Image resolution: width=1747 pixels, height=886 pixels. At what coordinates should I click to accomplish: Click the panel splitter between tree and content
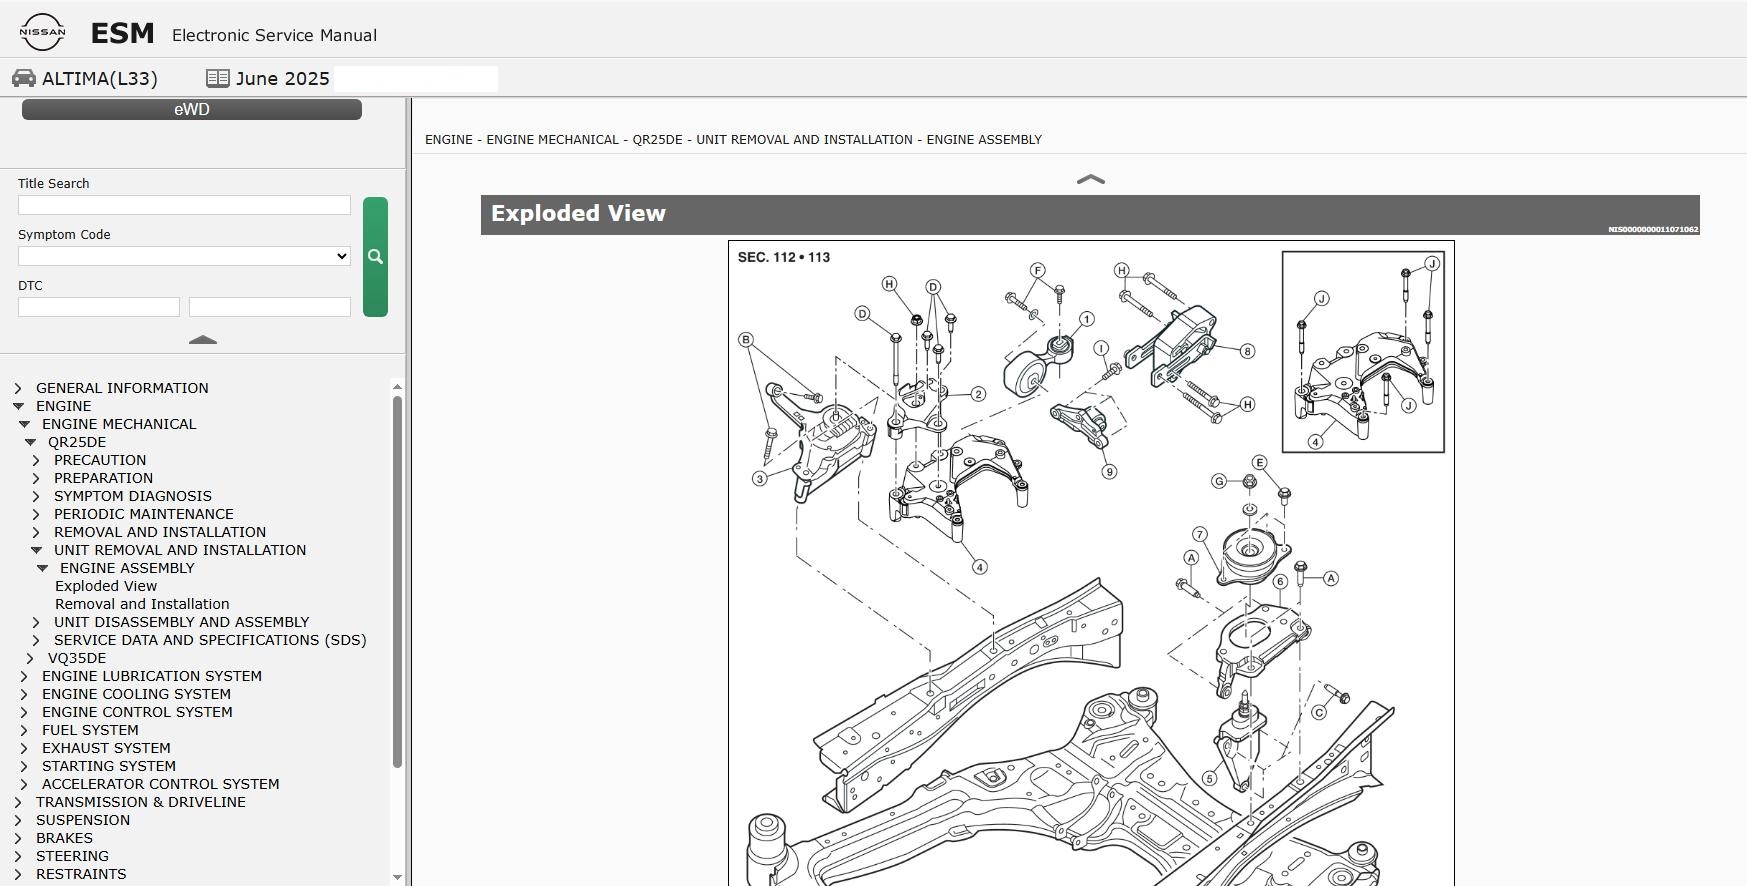[x=408, y=492]
